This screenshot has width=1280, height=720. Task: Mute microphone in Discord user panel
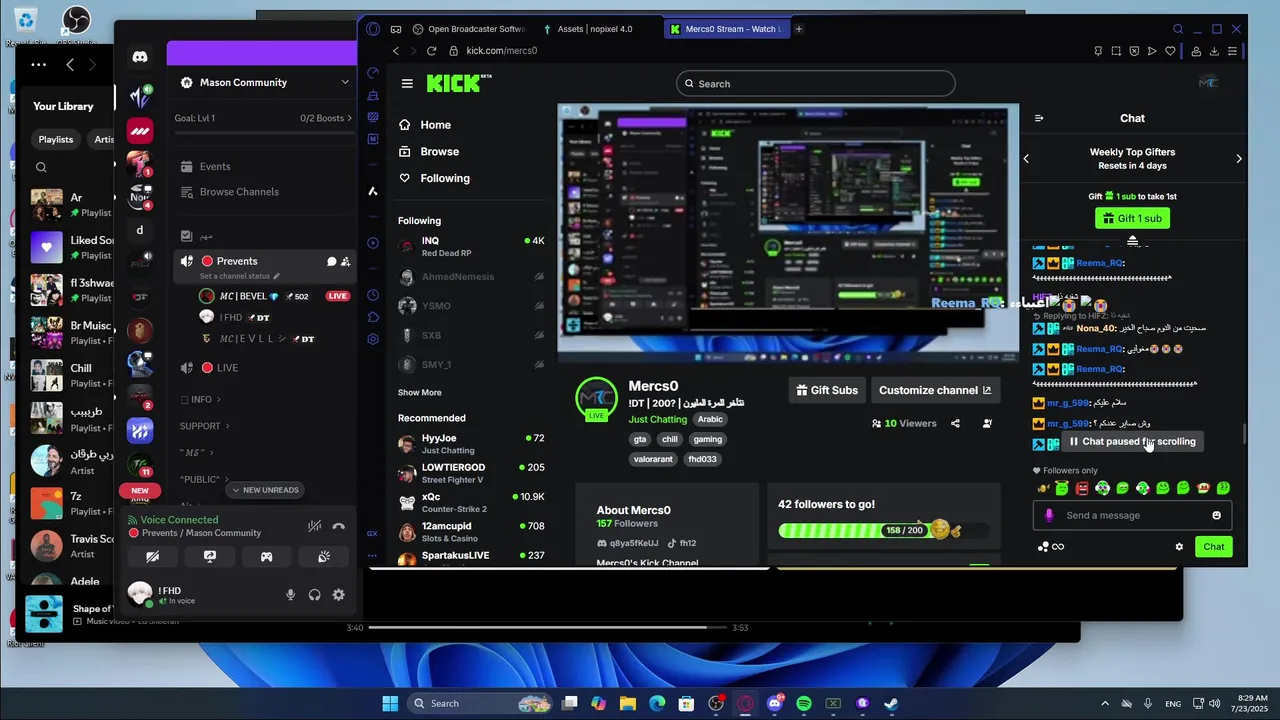click(290, 595)
